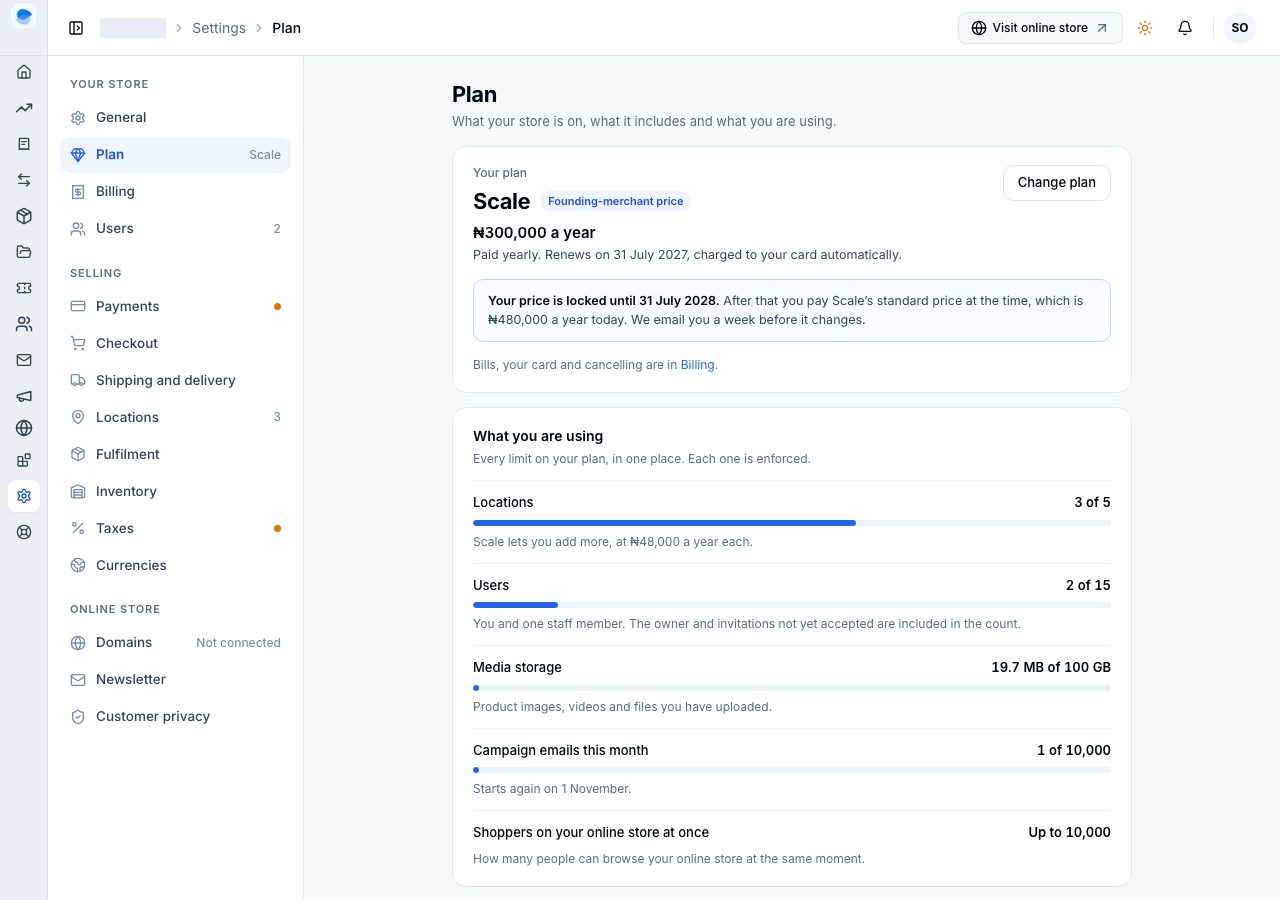This screenshot has height=900, width=1280.
Task: Open Taxes settings
Action: pos(175,529)
